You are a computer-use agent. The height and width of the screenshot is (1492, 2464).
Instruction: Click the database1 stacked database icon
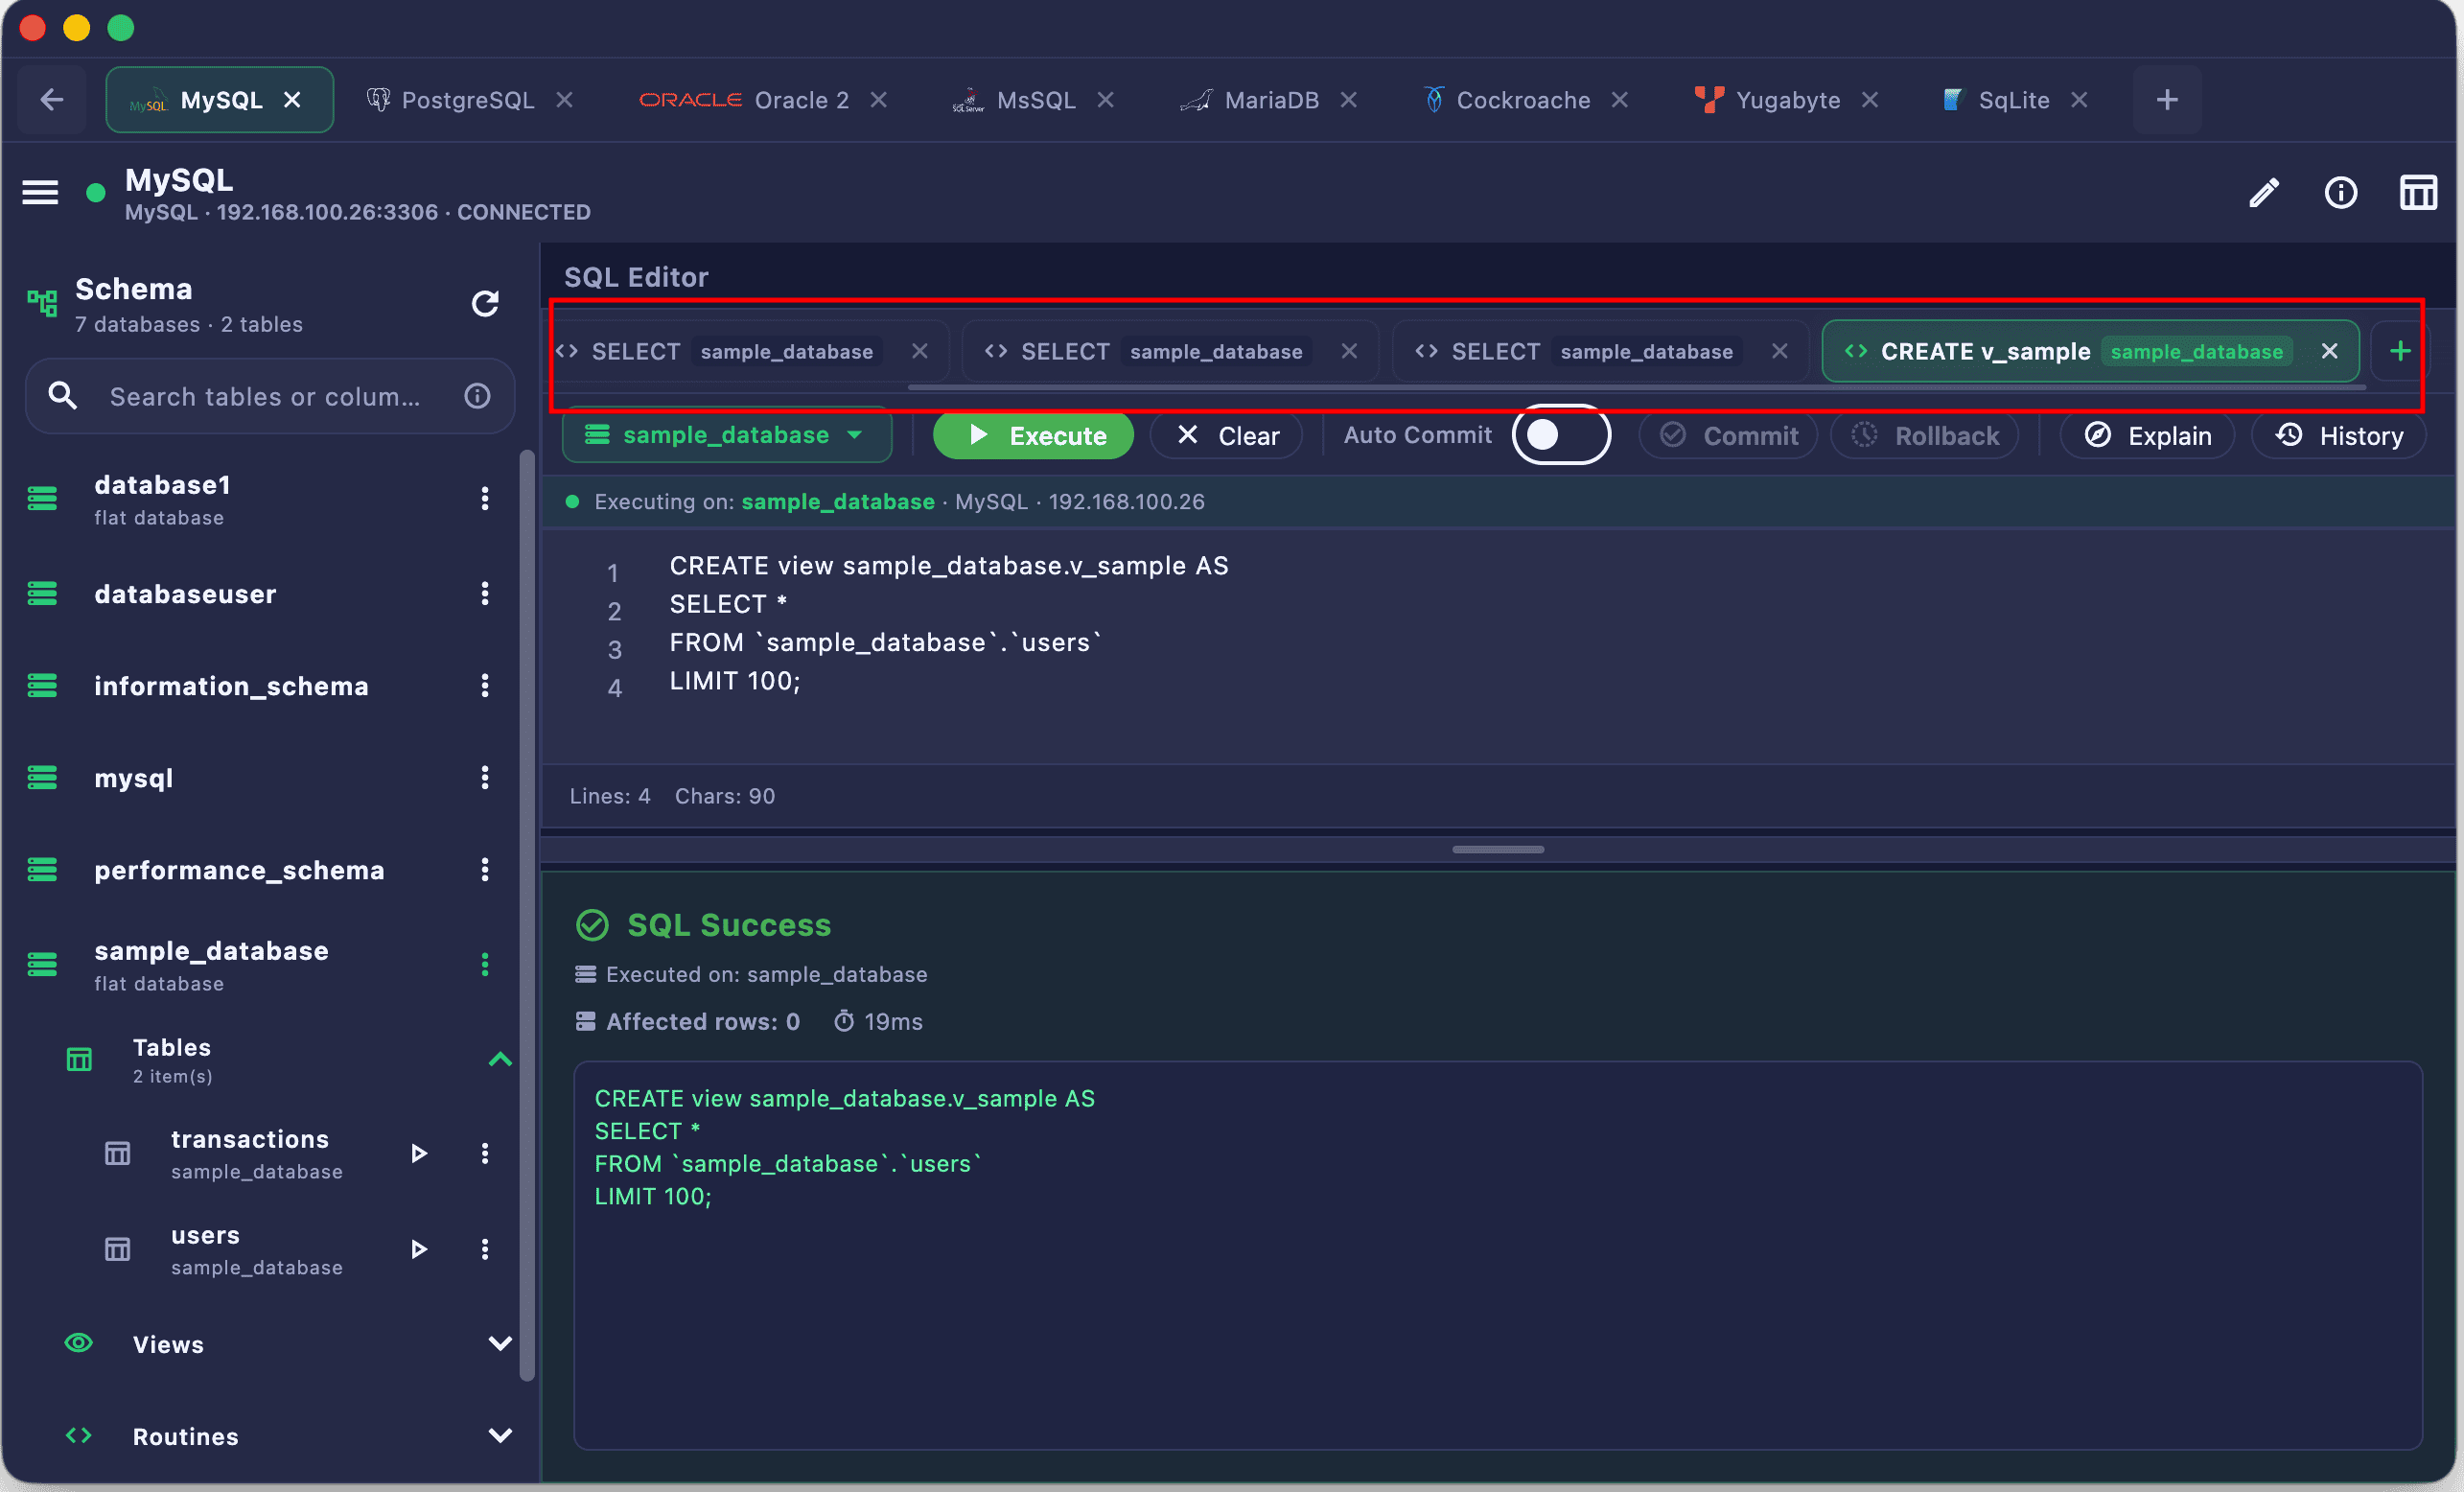(x=42, y=498)
